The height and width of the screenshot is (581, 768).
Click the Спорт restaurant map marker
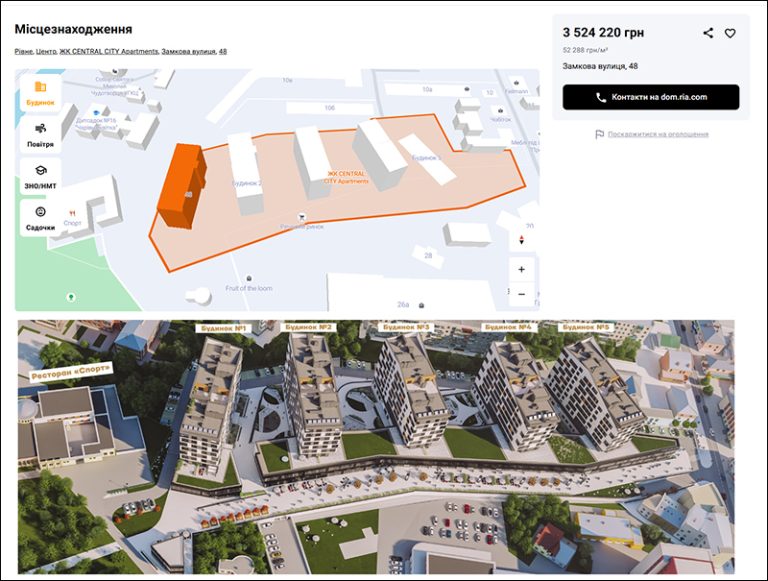pyautogui.click(x=72, y=214)
